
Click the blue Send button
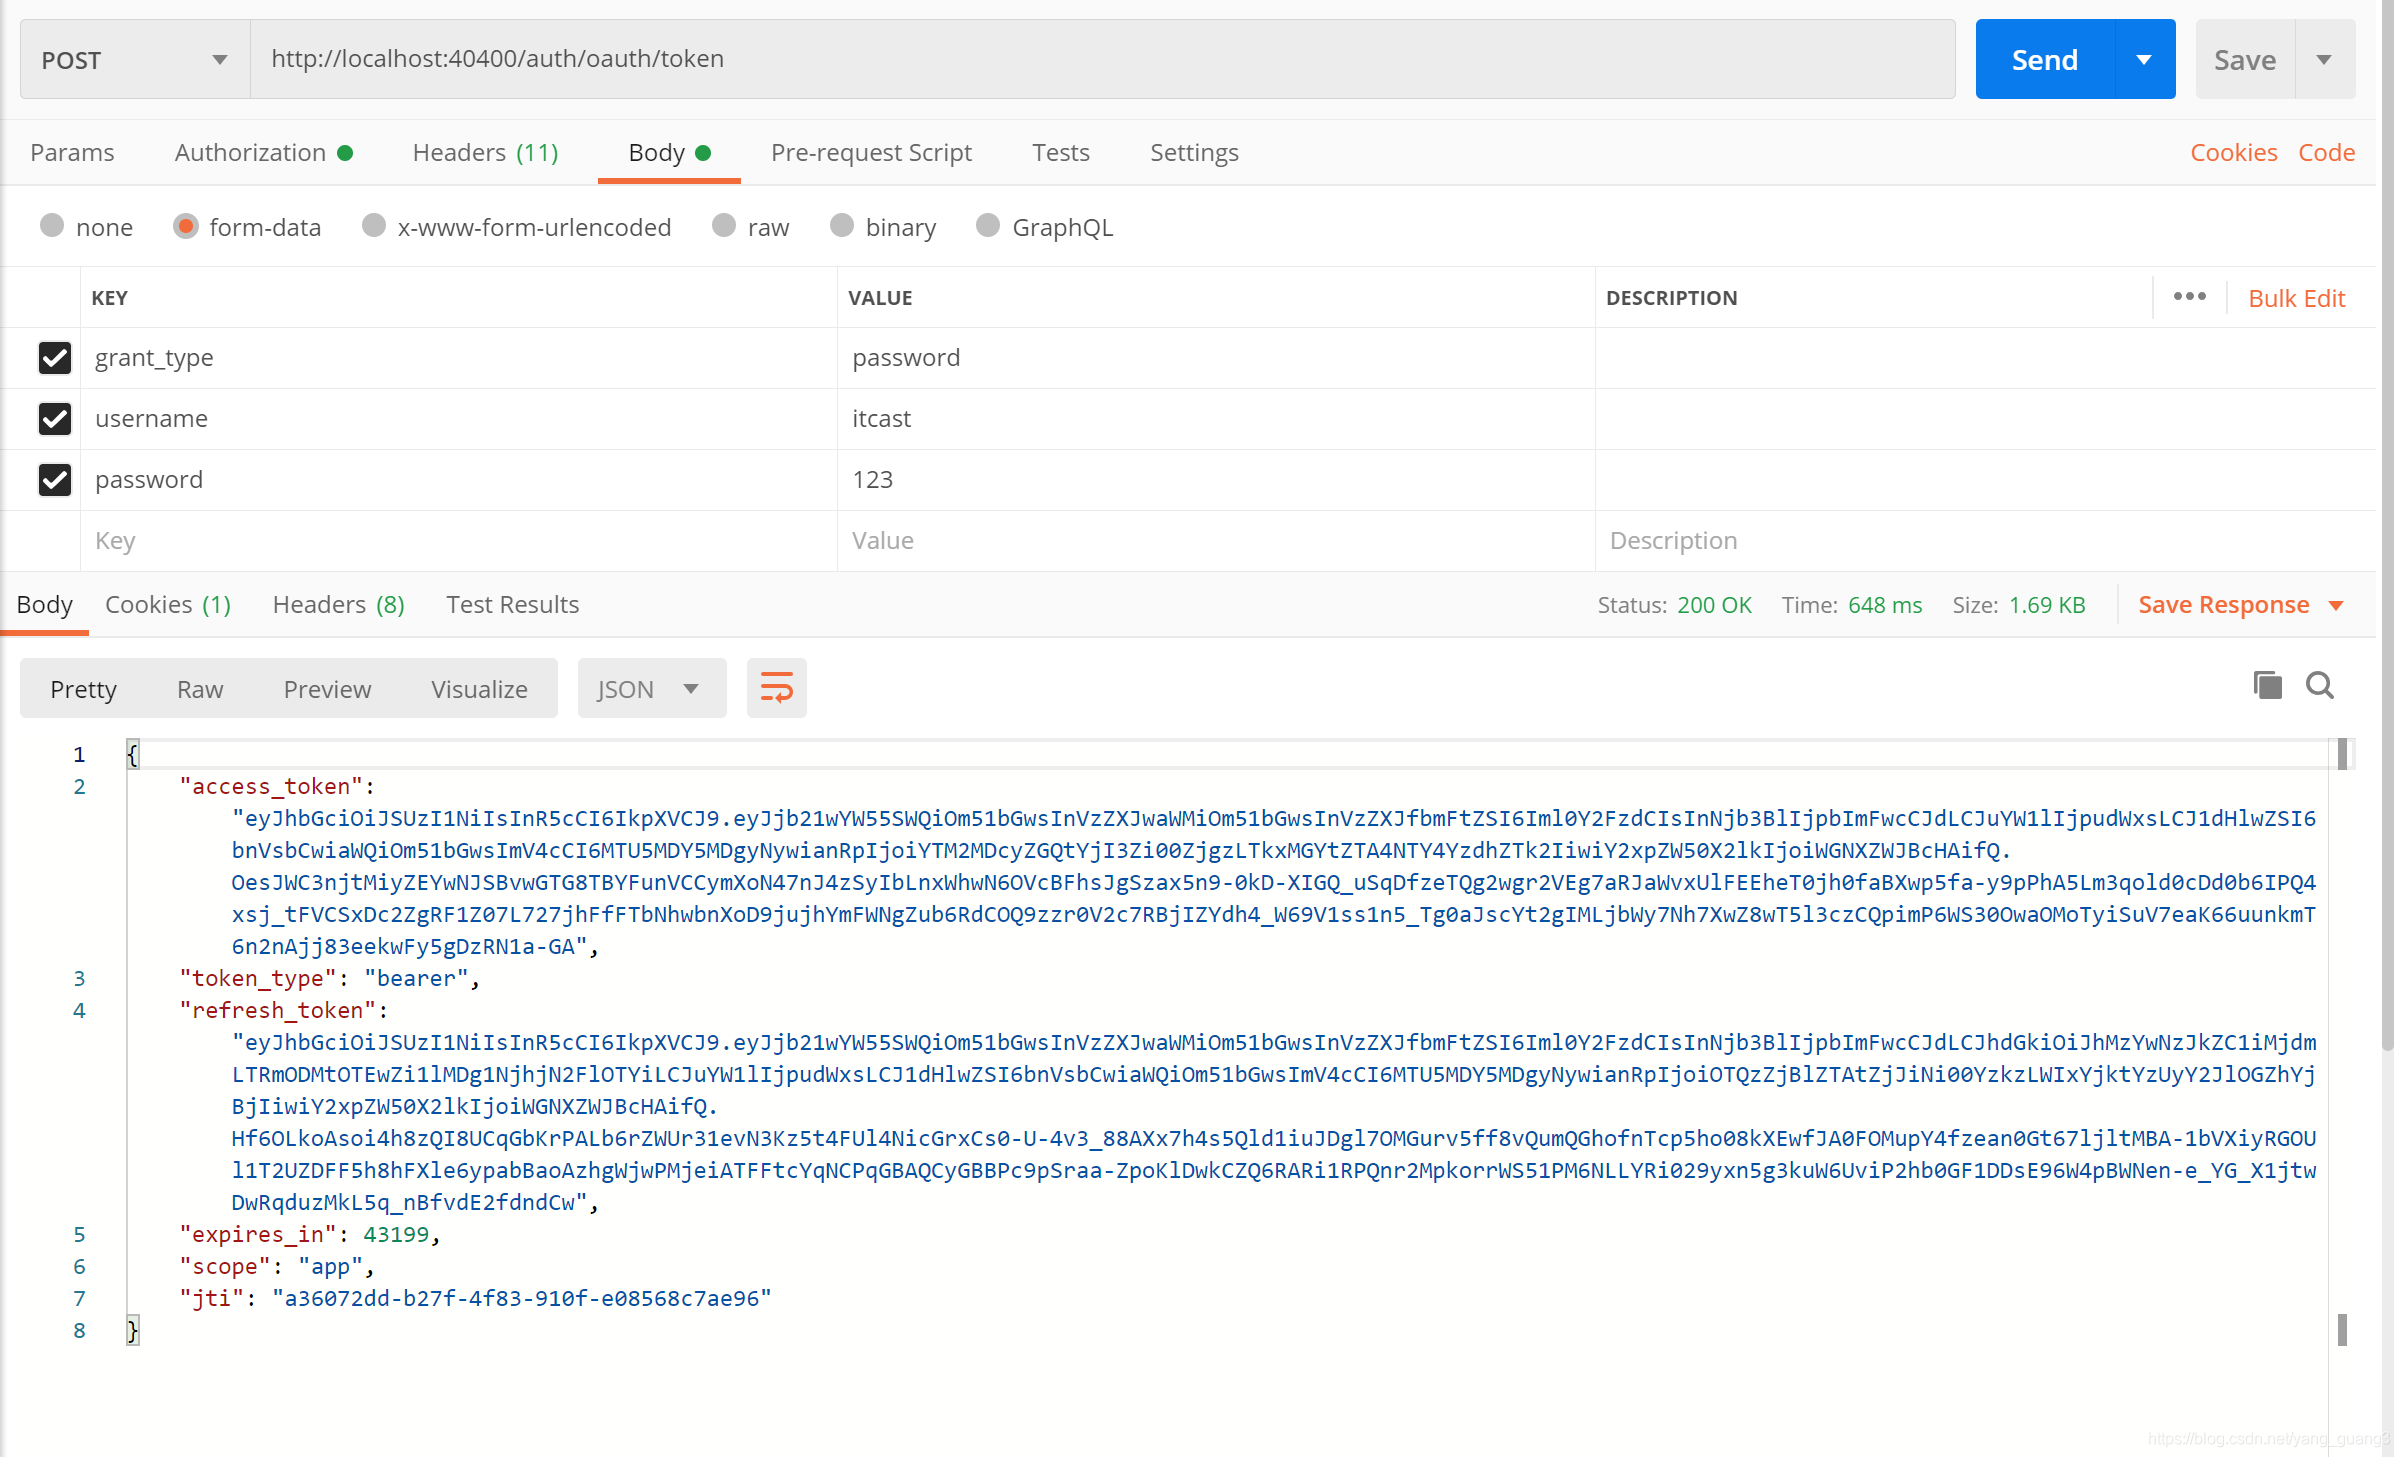[2044, 60]
